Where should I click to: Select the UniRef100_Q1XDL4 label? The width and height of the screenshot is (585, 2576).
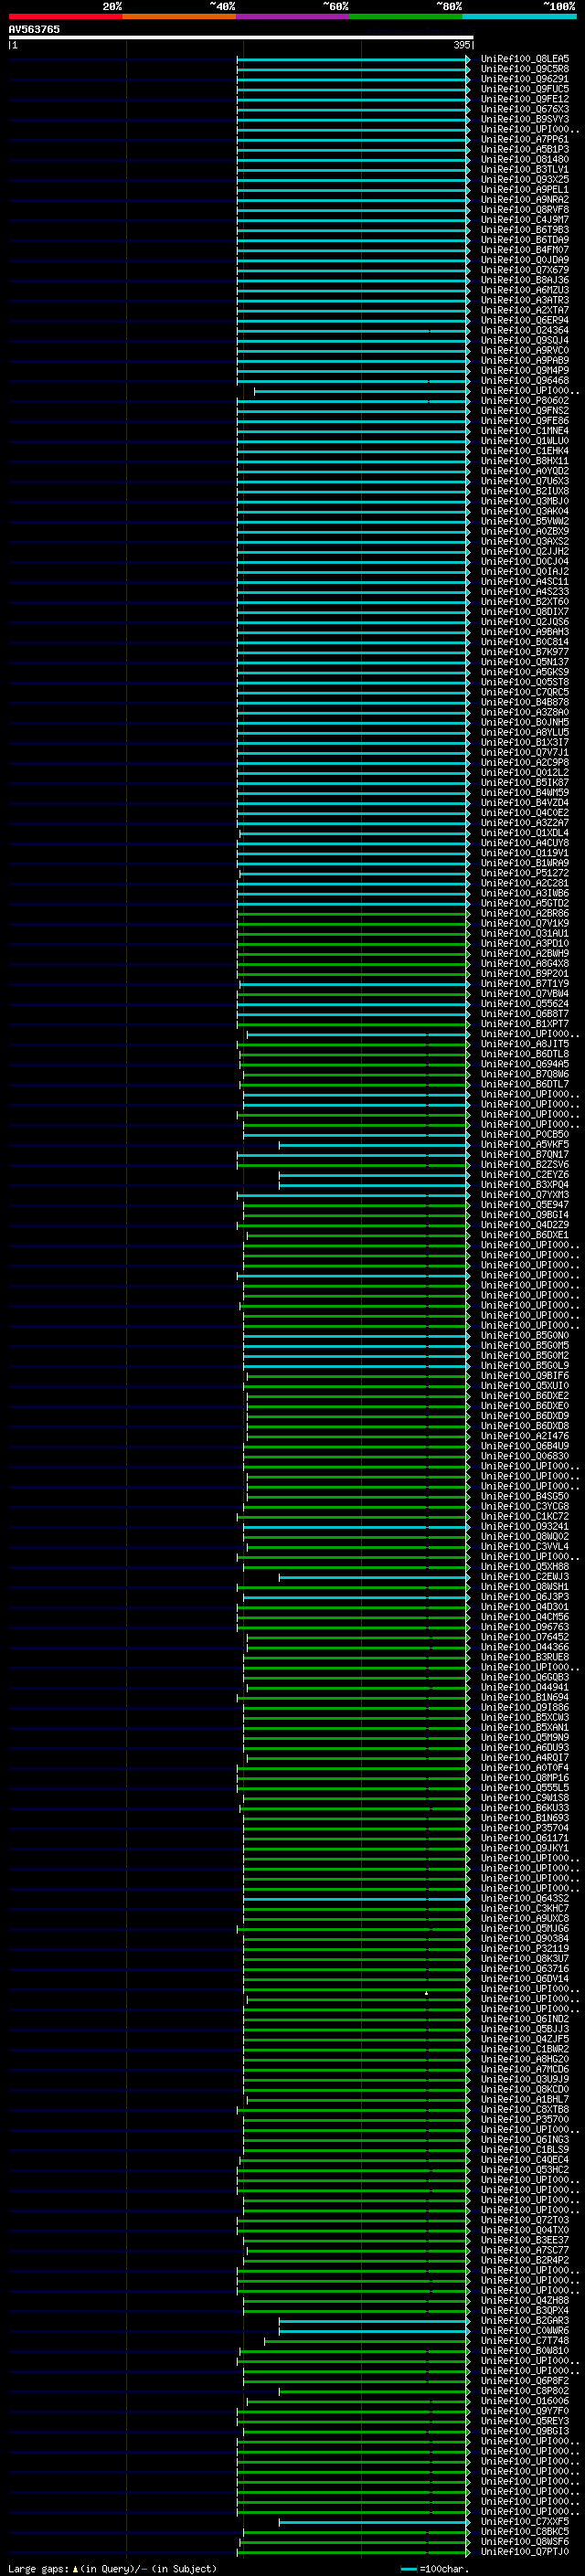pyautogui.click(x=524, y=833)
